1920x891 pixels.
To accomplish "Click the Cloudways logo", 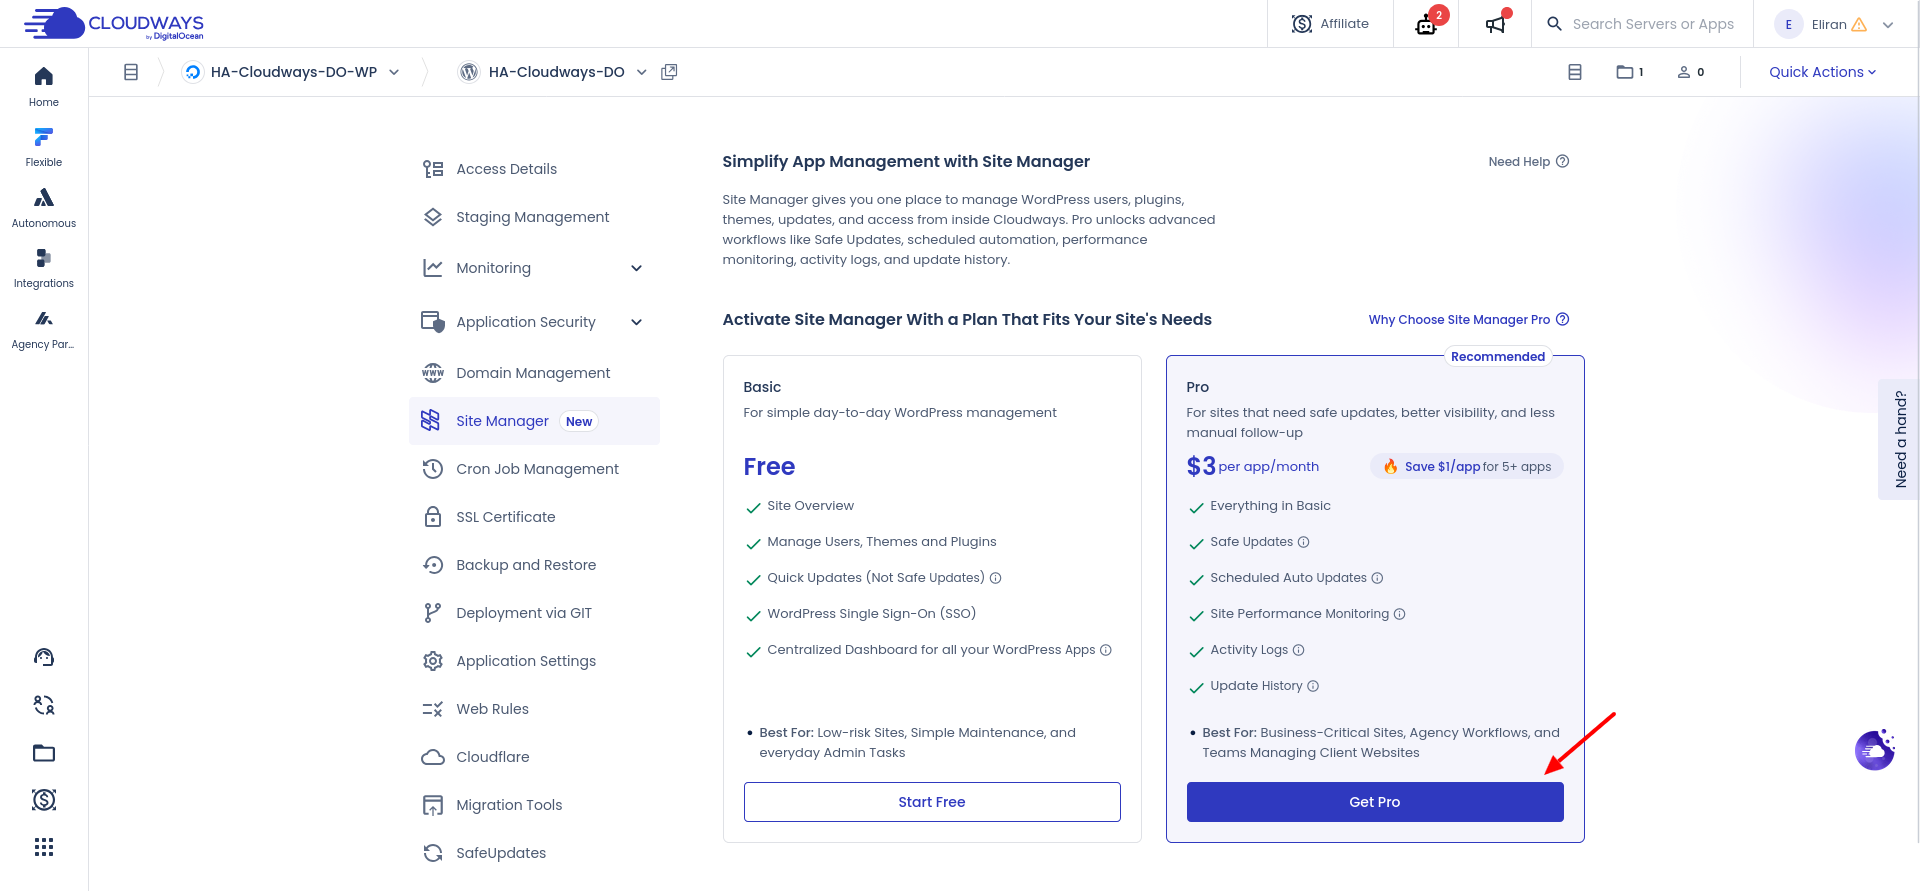I will pyautogui.click(x=113, y=23).
